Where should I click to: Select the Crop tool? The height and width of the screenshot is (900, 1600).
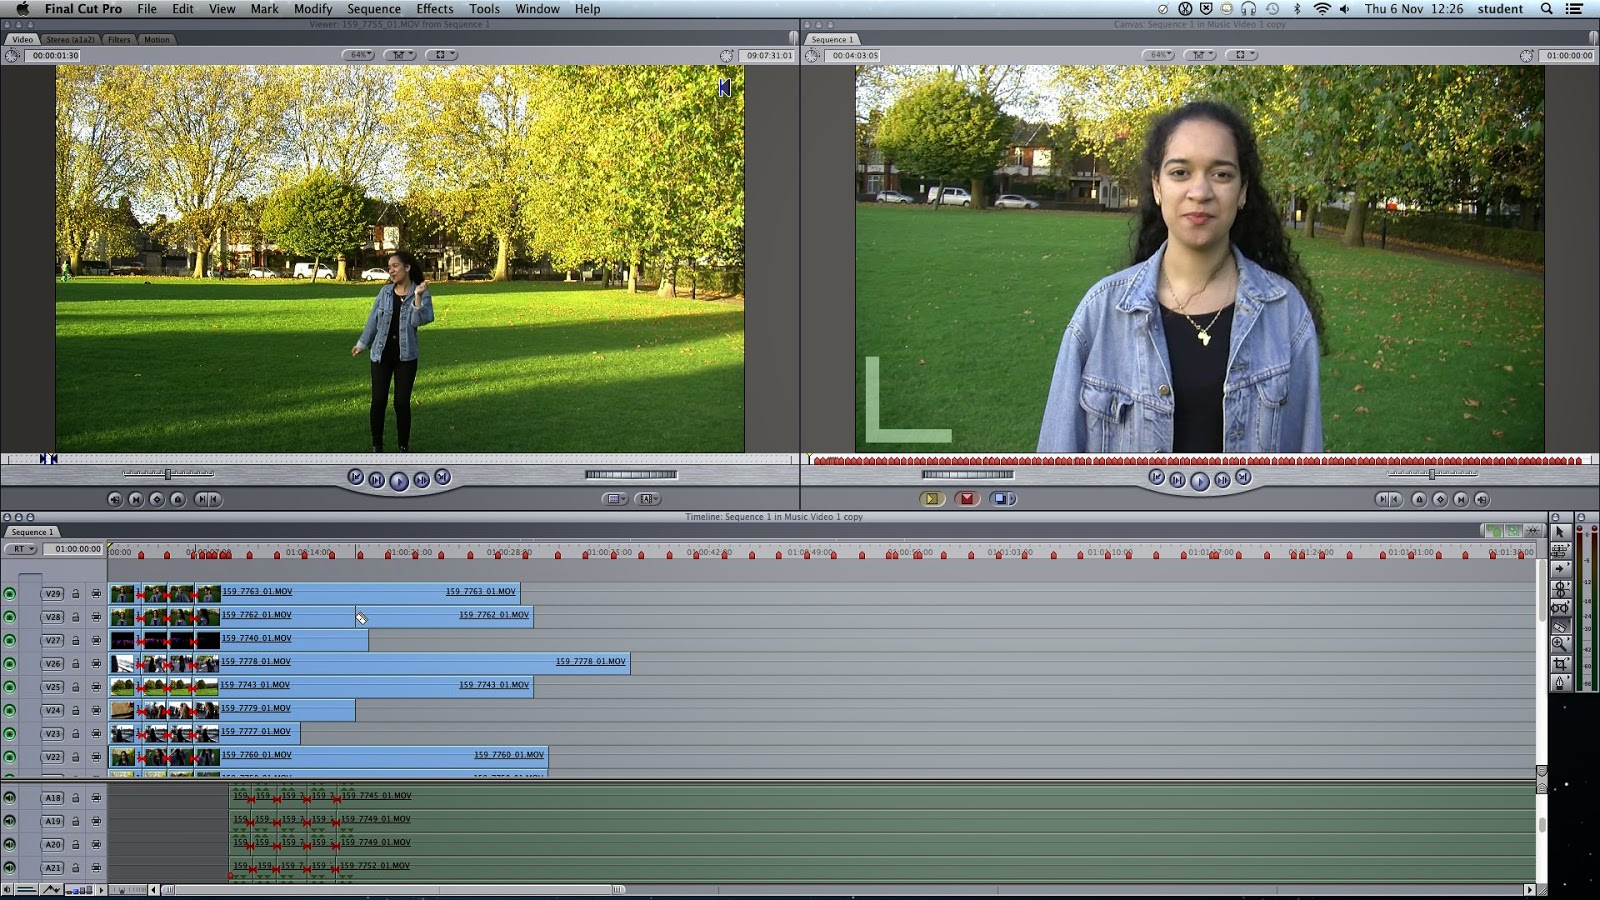[1560, 664]
